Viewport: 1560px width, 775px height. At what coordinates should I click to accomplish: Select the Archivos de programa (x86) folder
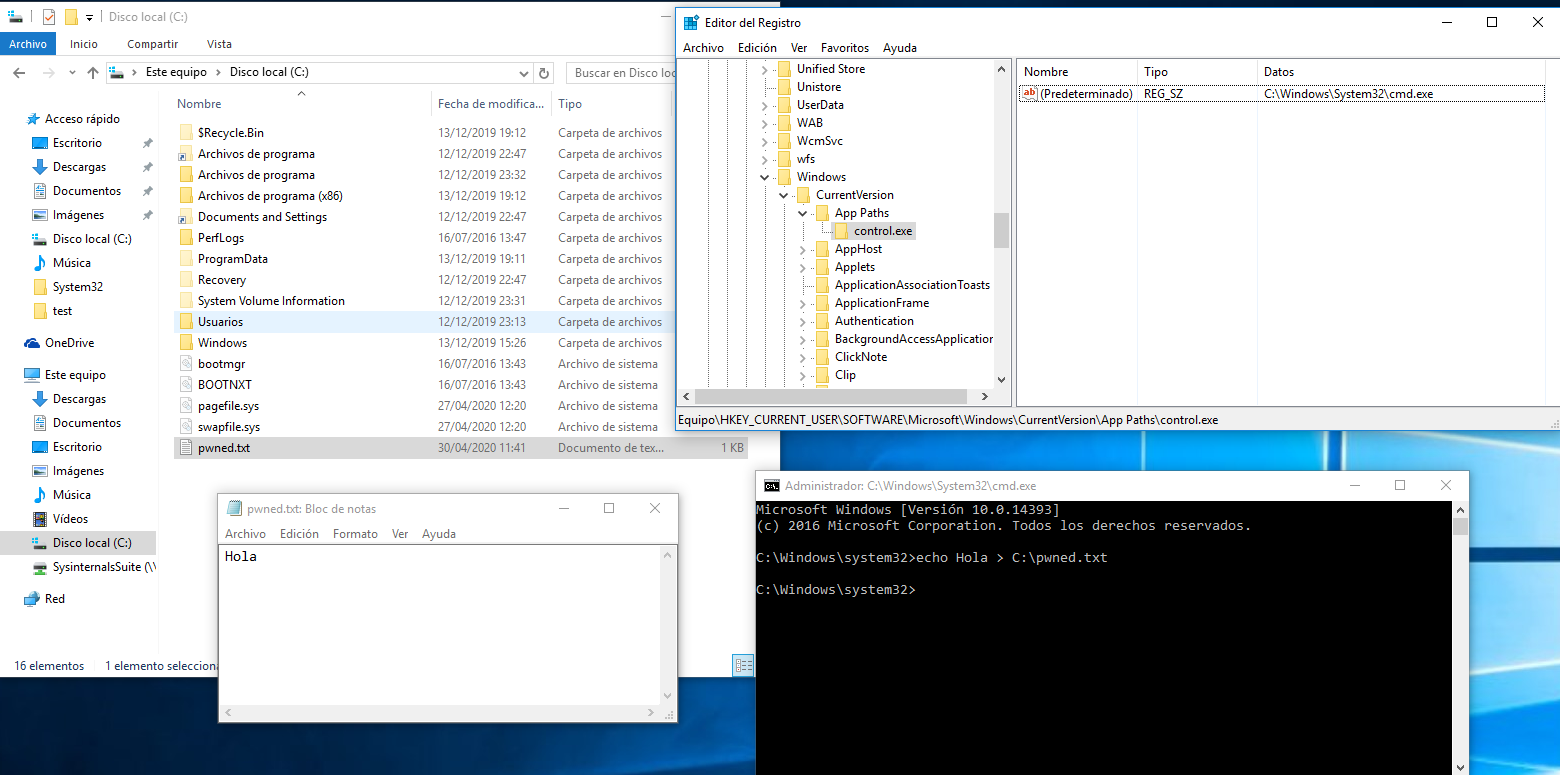(x=270, y=196)
